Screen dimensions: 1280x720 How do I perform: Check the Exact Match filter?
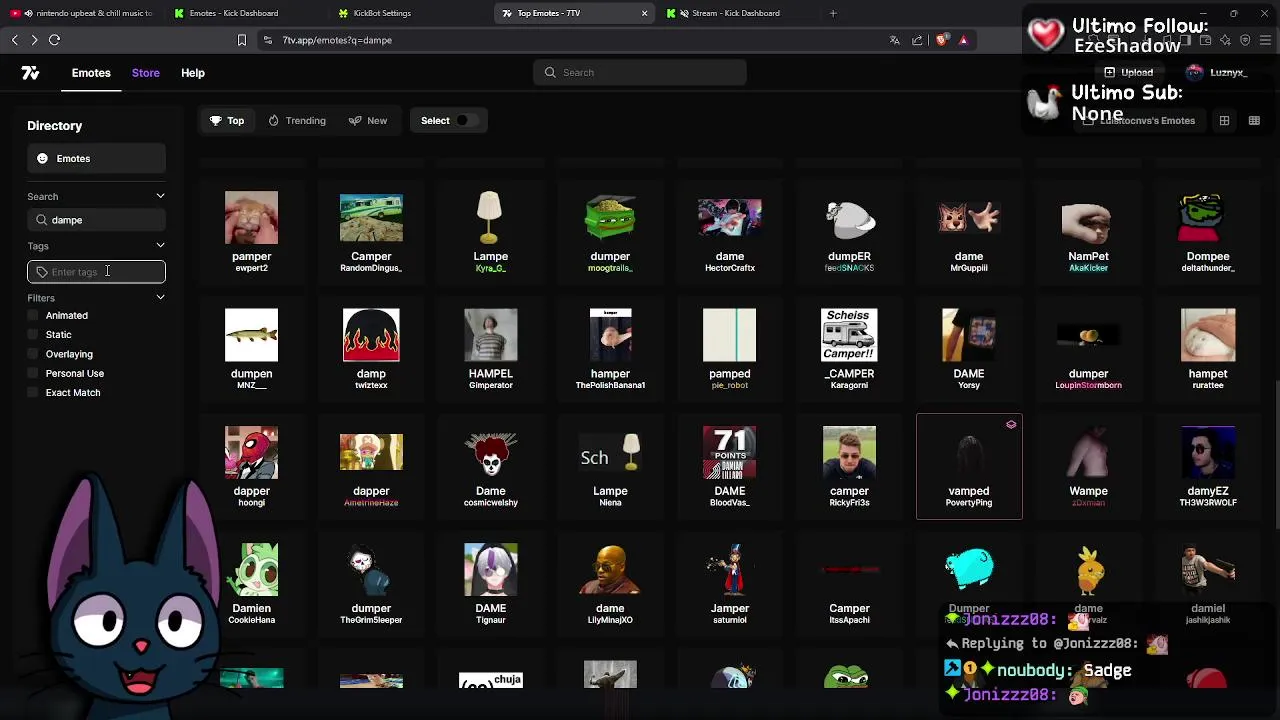(x=34, y=393)
